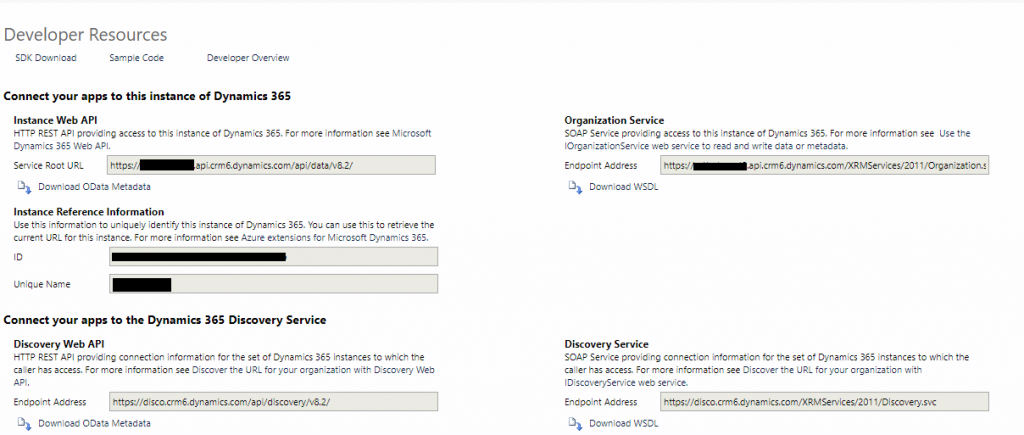This screenshot has height=435, width=1024.
Task: Click the Discovery Web API heading
Action: point(59,344)
